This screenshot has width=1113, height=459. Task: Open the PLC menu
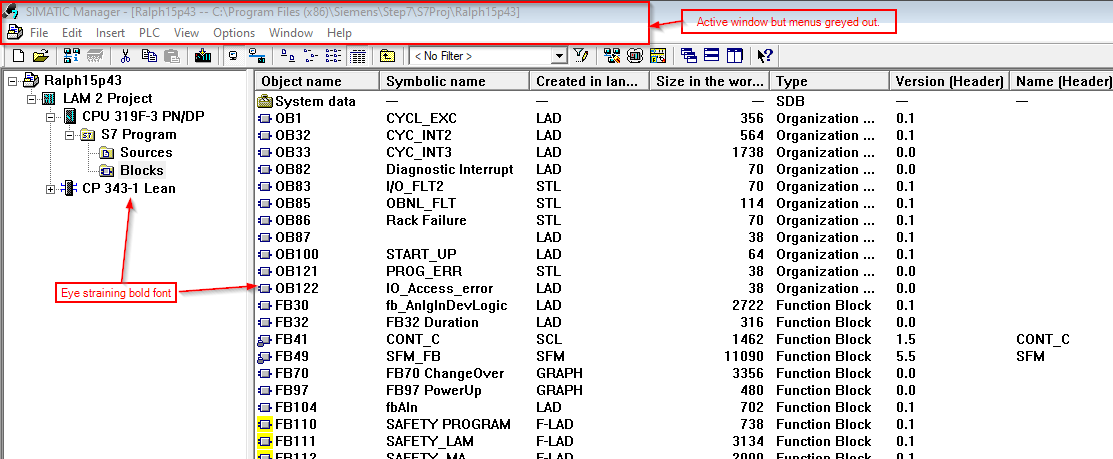[x=149, y=33]
